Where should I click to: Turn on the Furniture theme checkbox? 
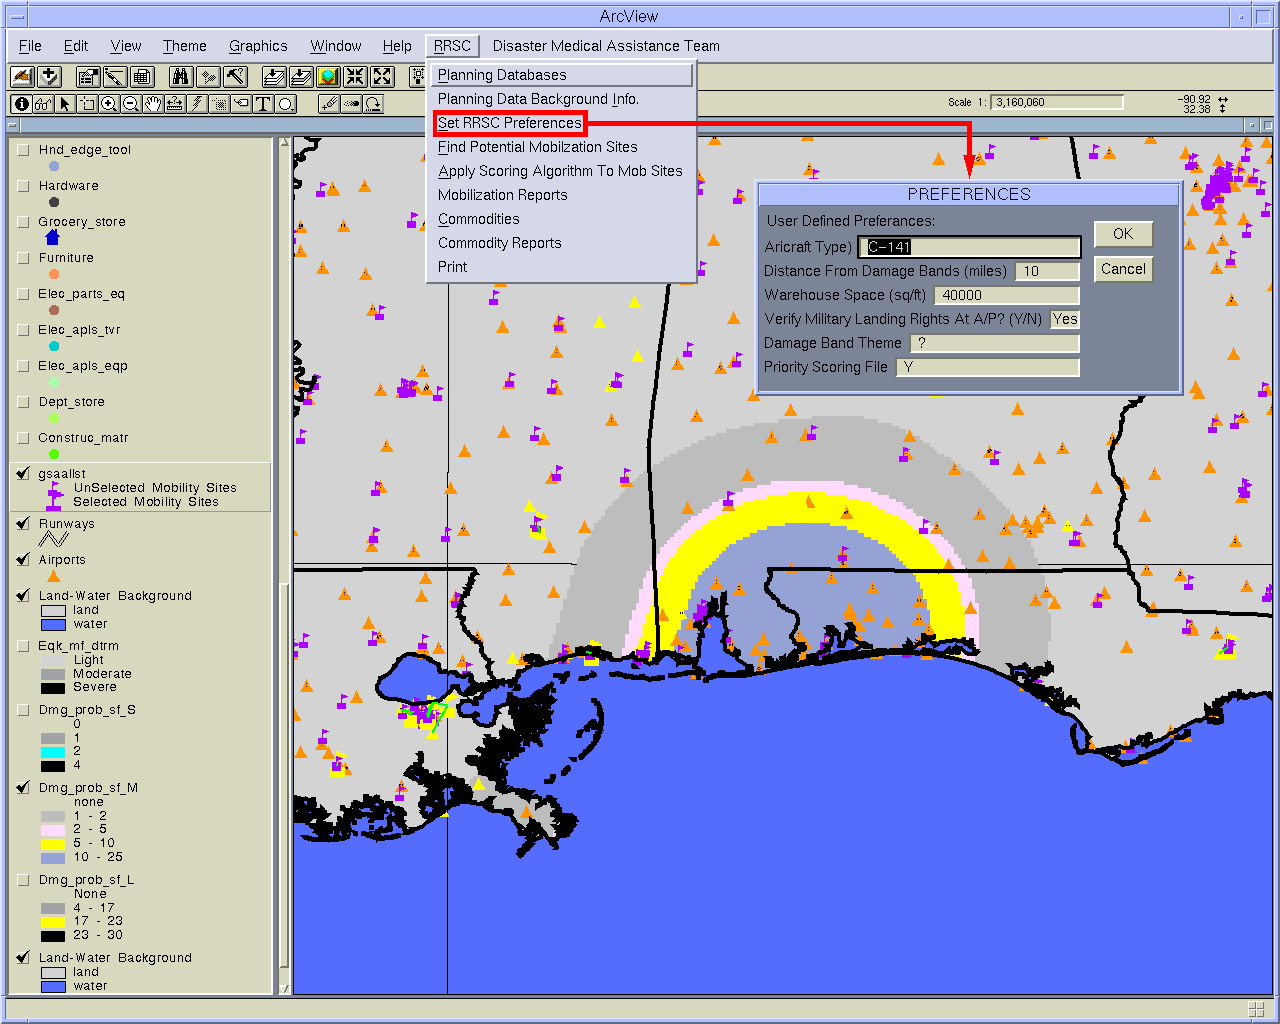pos(23,258)
